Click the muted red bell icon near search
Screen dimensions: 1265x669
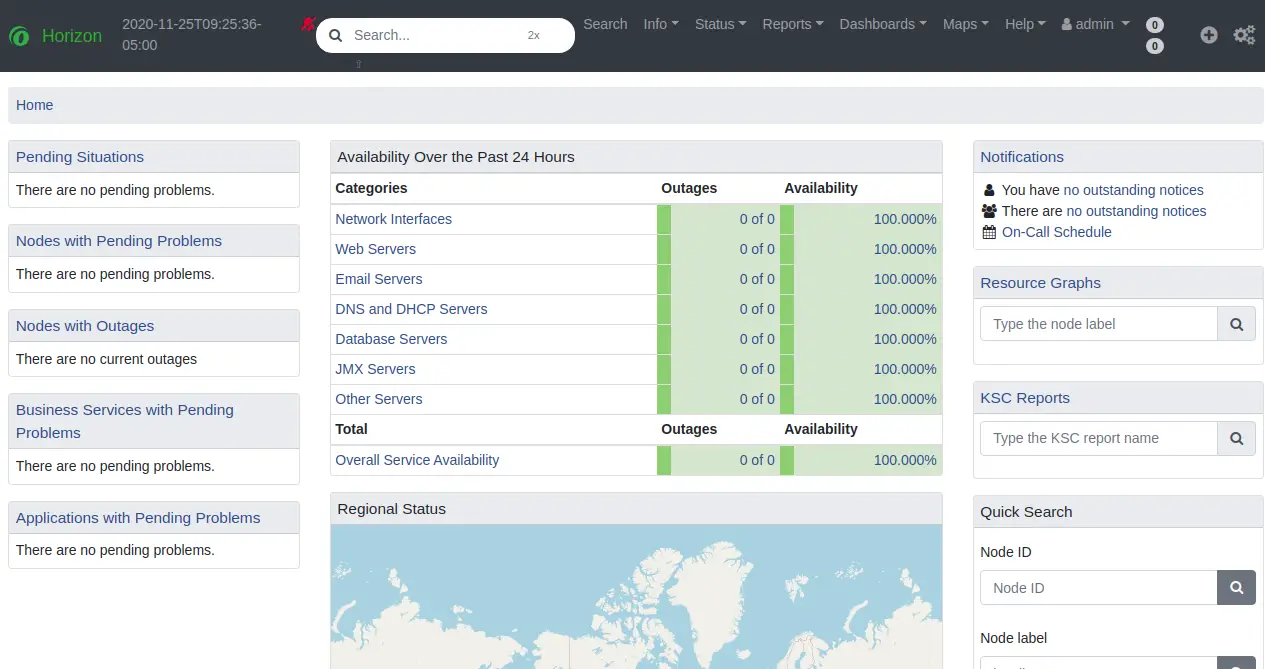pos(308,24)
